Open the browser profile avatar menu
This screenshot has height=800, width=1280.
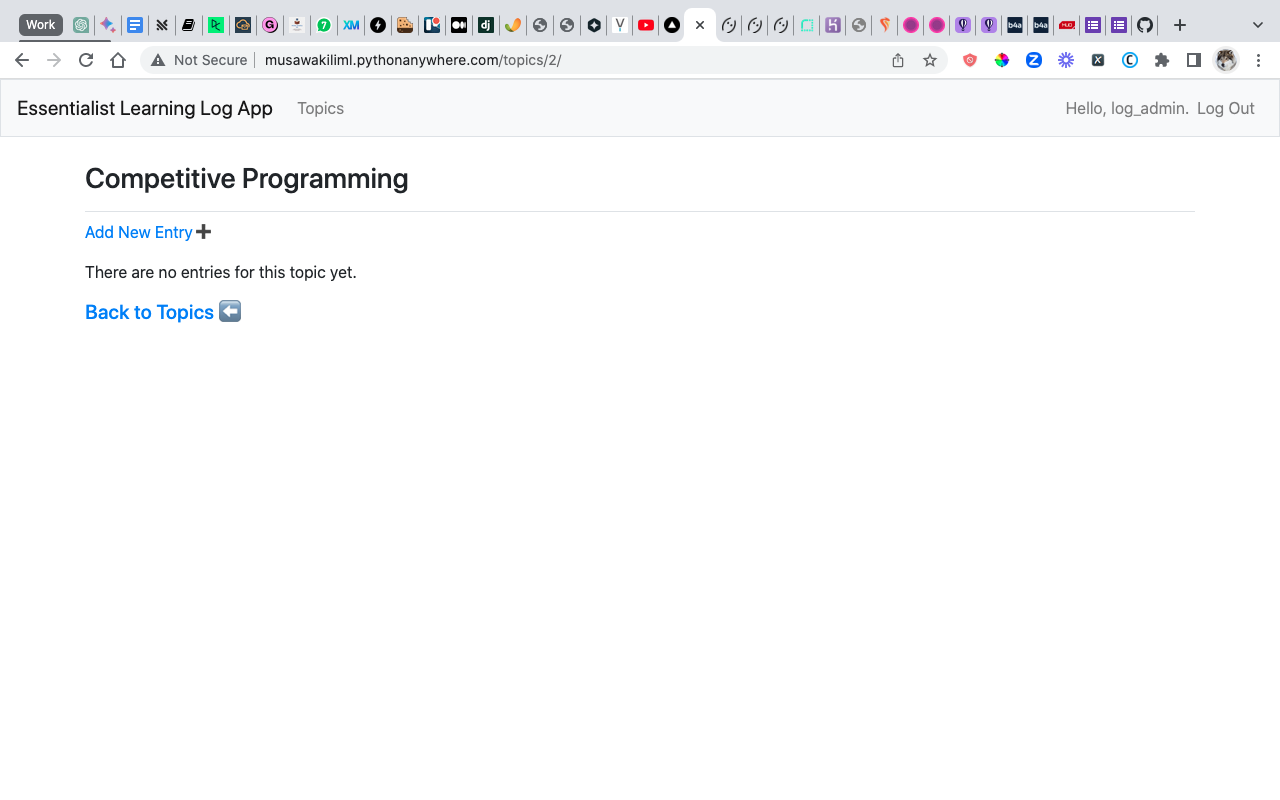1226,60
